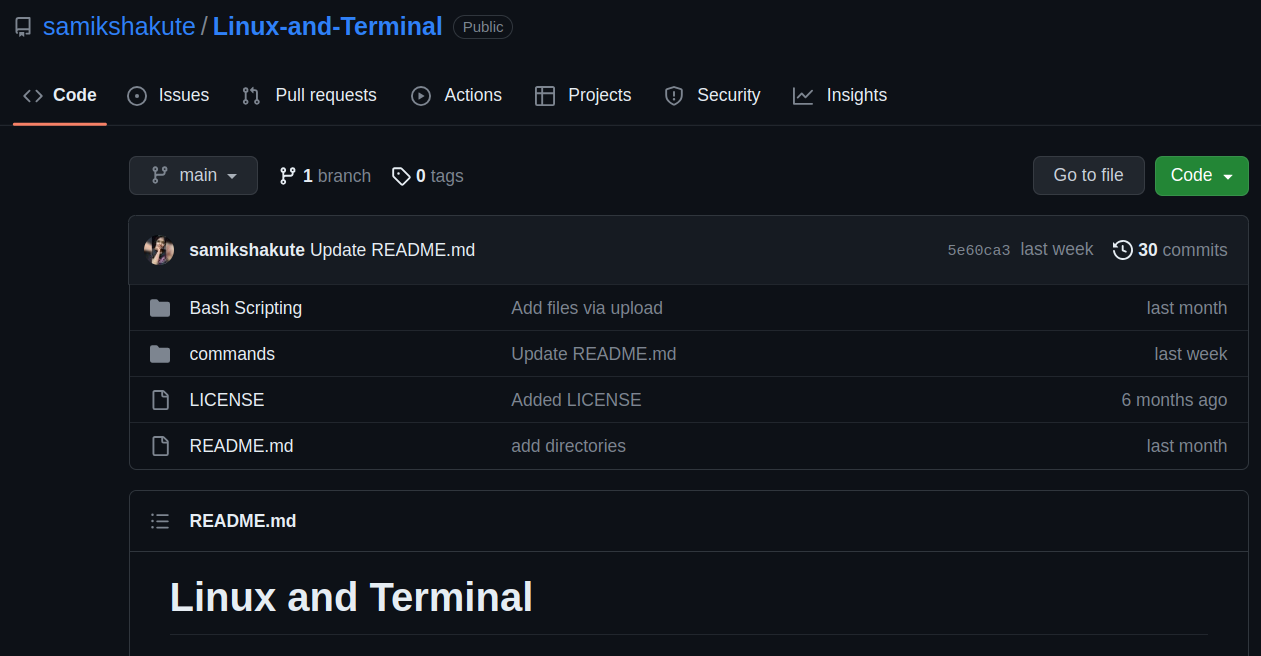
Task: Click the tags label icon
Action: click(x=401, y=176)
